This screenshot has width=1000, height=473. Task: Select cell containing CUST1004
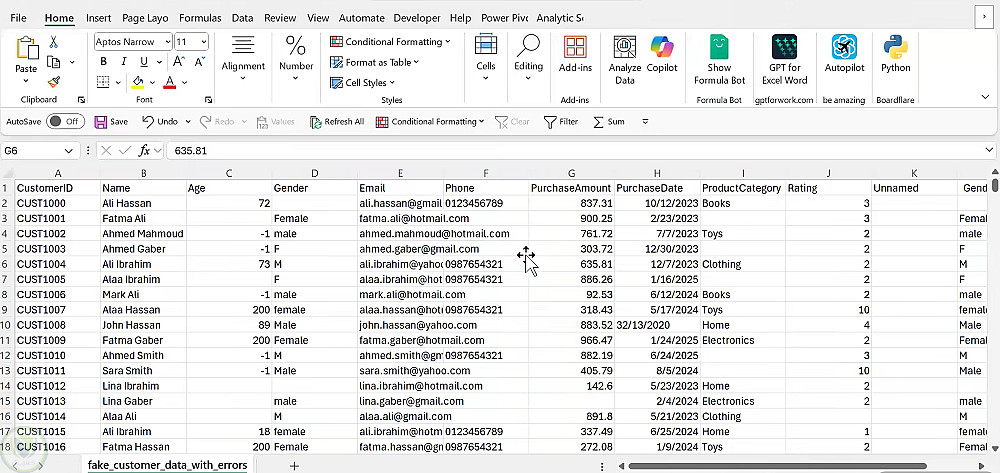point(57,264)
